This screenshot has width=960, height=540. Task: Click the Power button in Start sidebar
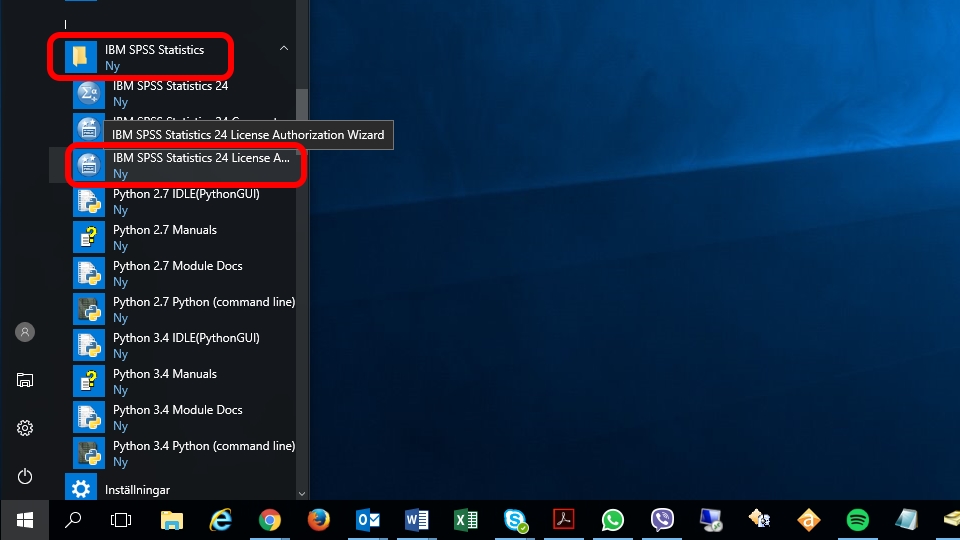point(24,476)
